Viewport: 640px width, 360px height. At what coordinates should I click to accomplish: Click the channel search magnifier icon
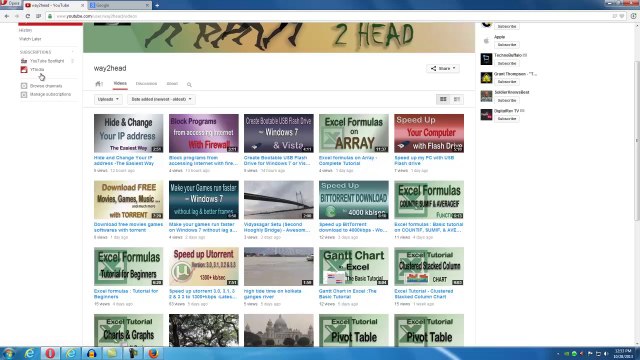click(189, 84)
